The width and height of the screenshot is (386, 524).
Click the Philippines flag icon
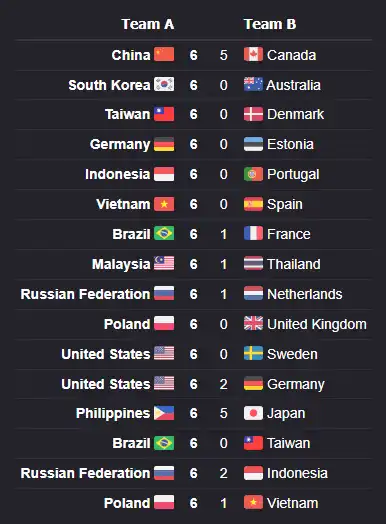(164, 413)
